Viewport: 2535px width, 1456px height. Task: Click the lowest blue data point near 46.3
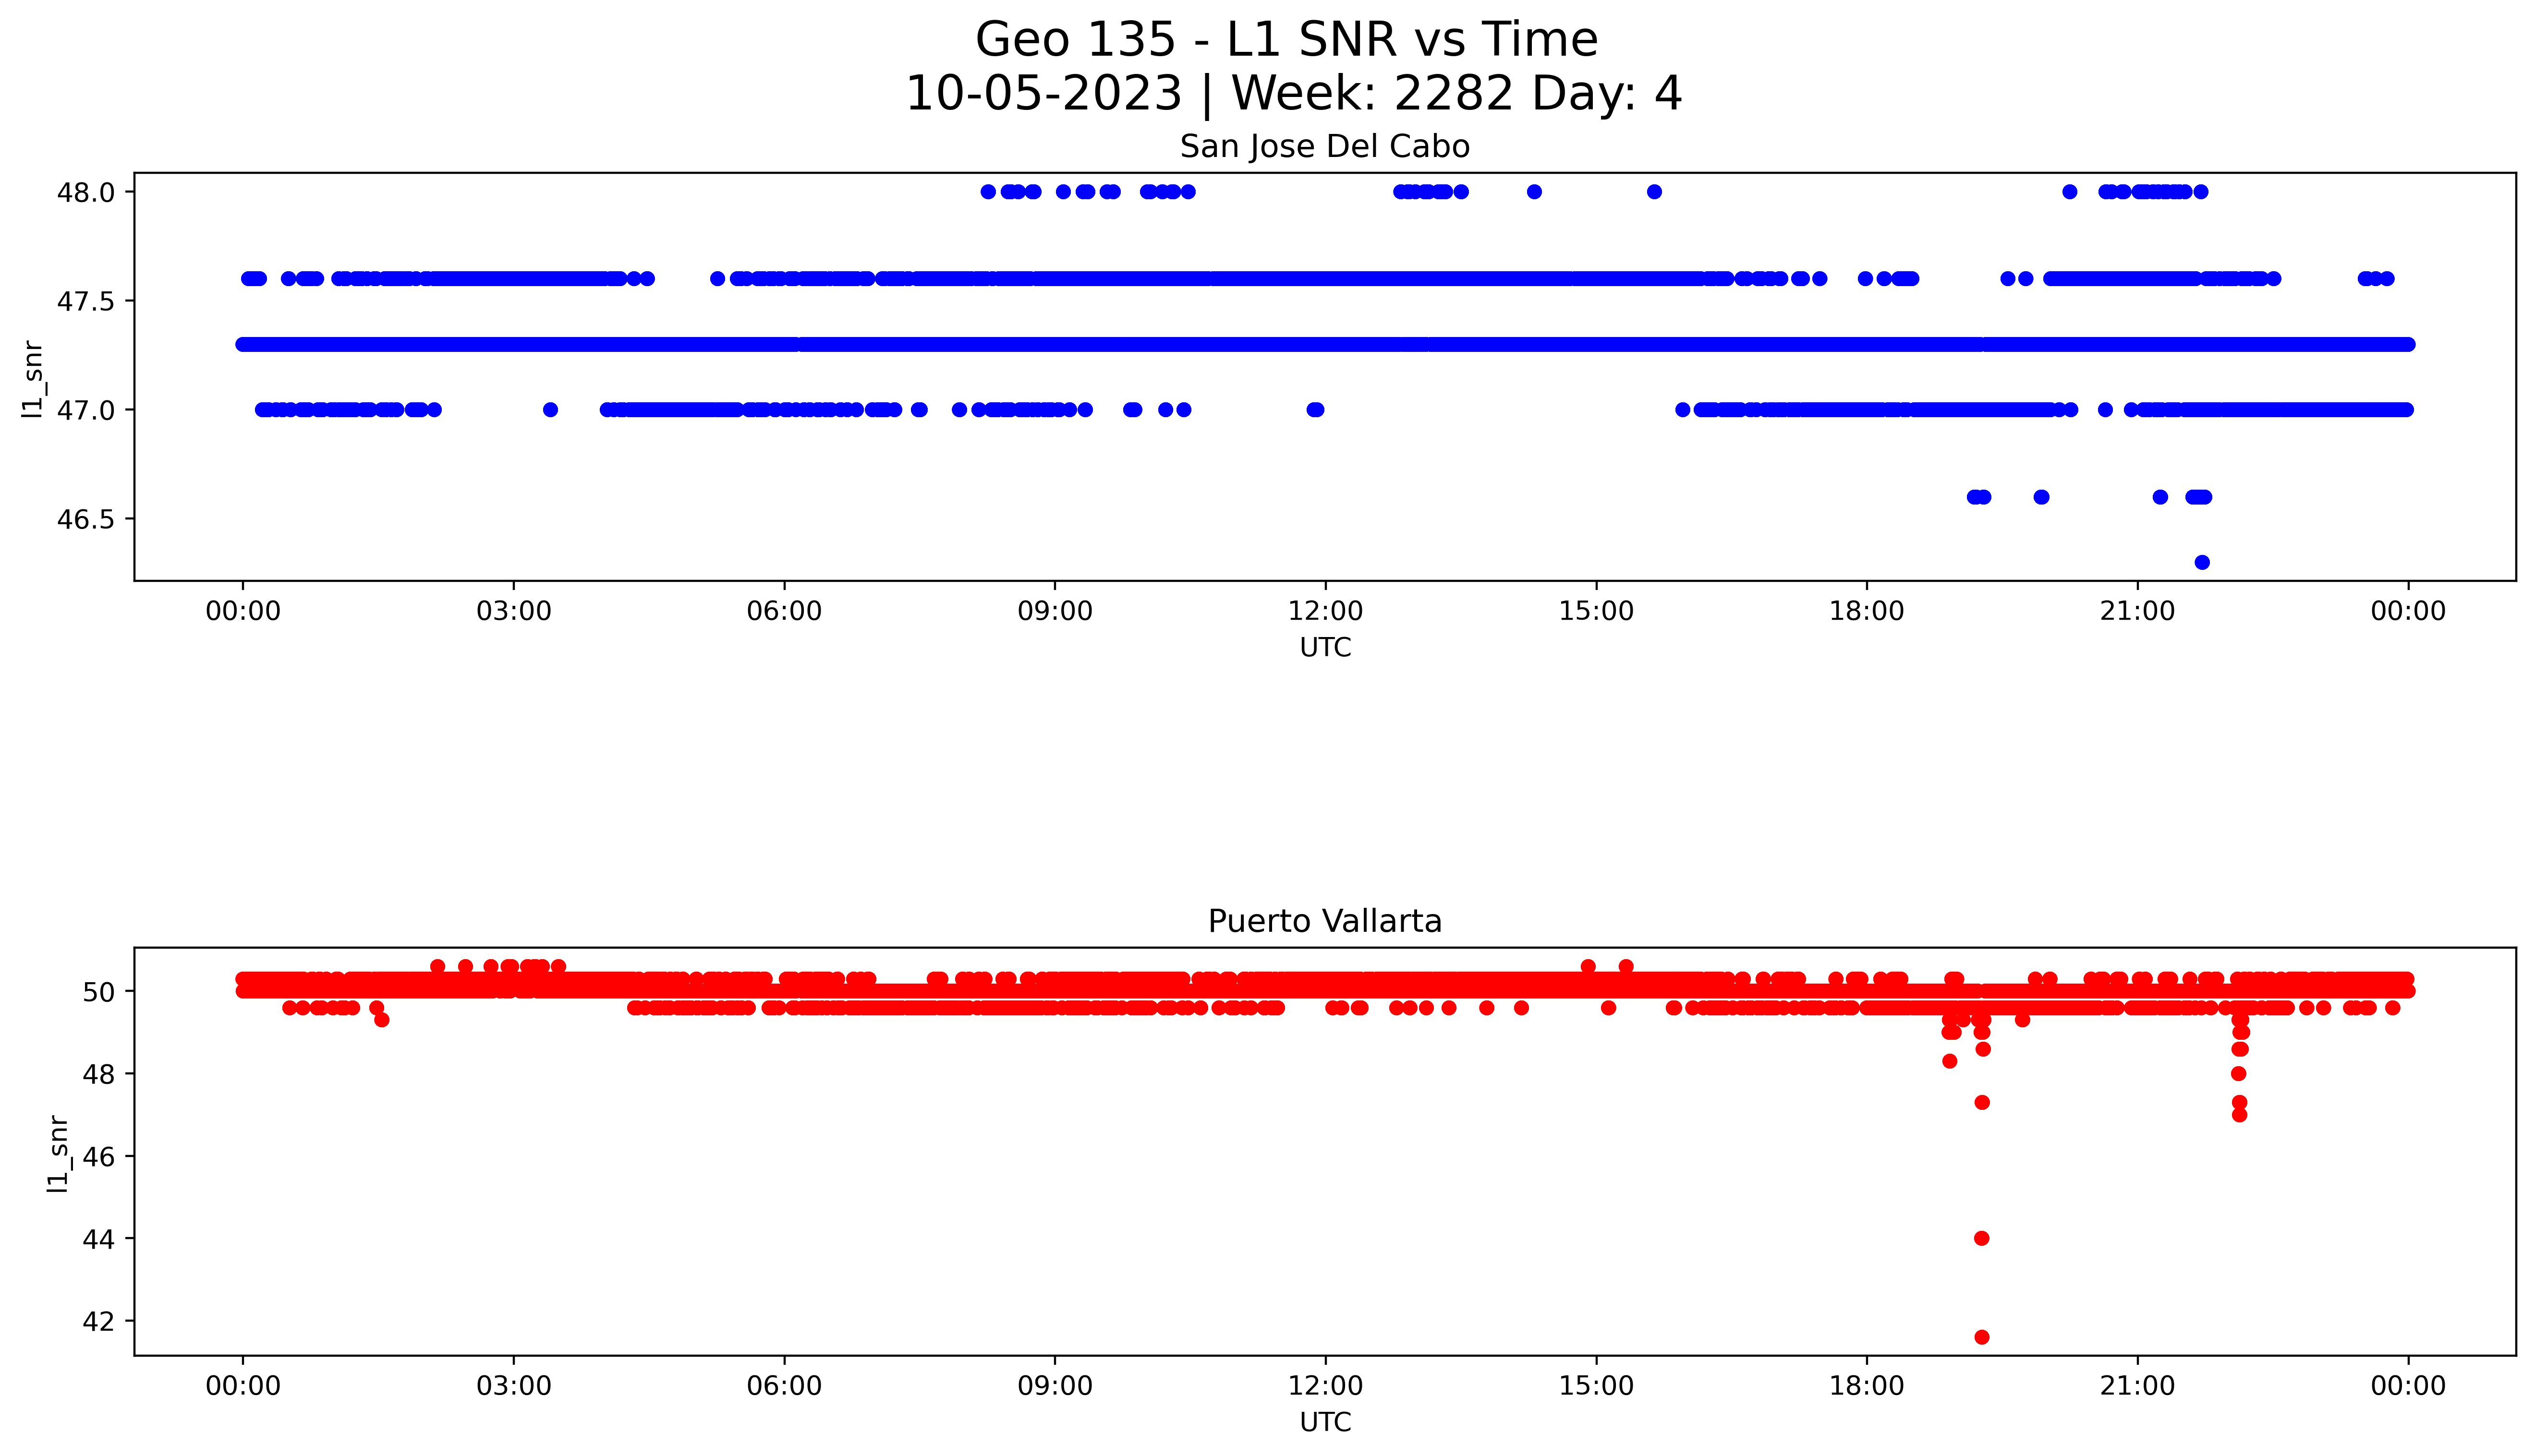click(x=2202, y=562)
